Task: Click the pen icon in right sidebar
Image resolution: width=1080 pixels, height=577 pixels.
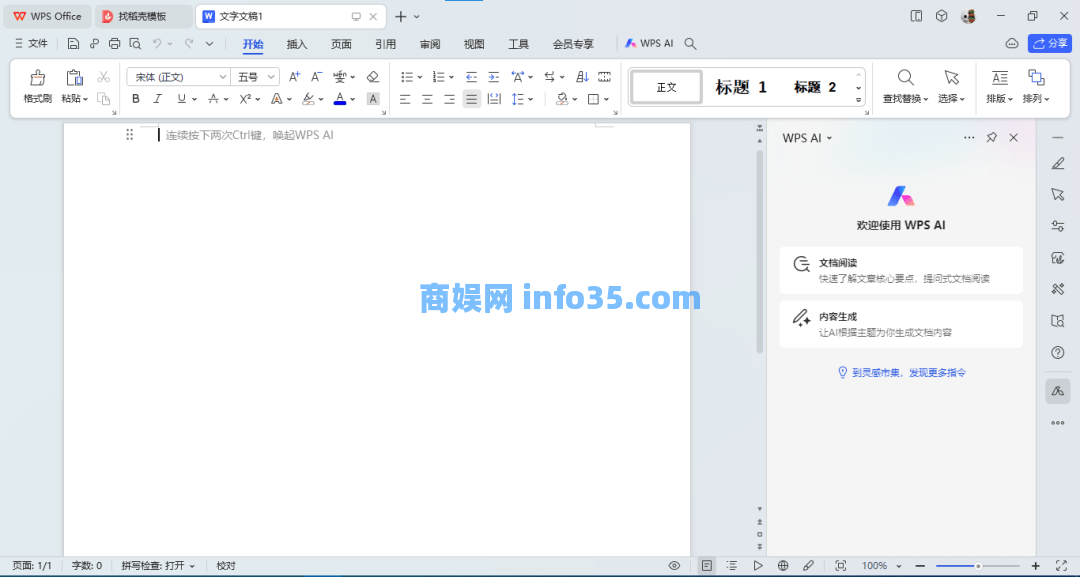Action: click(1058, 164)
